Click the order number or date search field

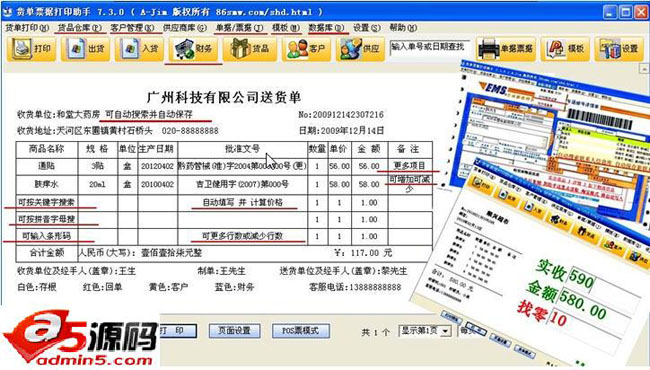(x=430, y=47)
